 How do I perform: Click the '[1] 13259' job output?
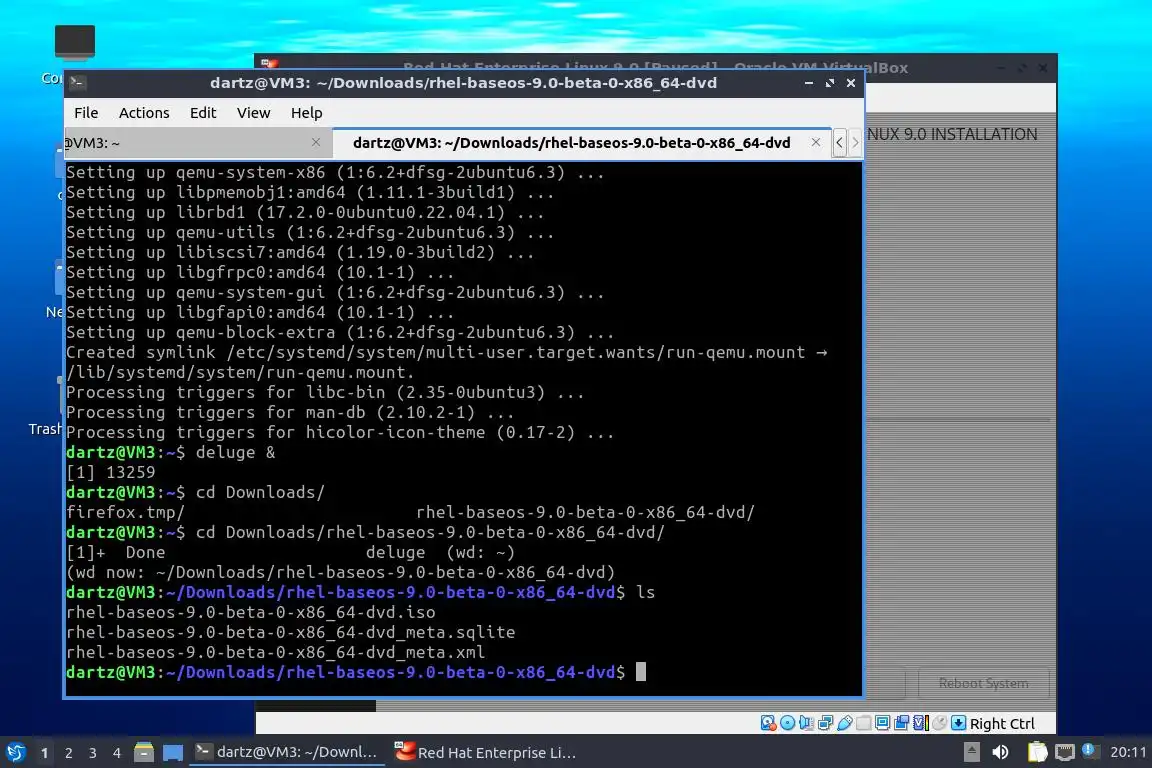(x=111, y=472)
